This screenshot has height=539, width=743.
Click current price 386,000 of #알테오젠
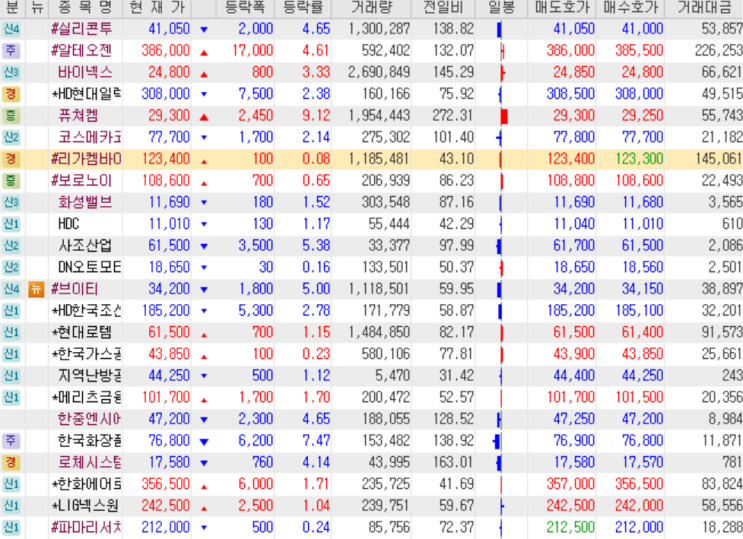(165, 51)
